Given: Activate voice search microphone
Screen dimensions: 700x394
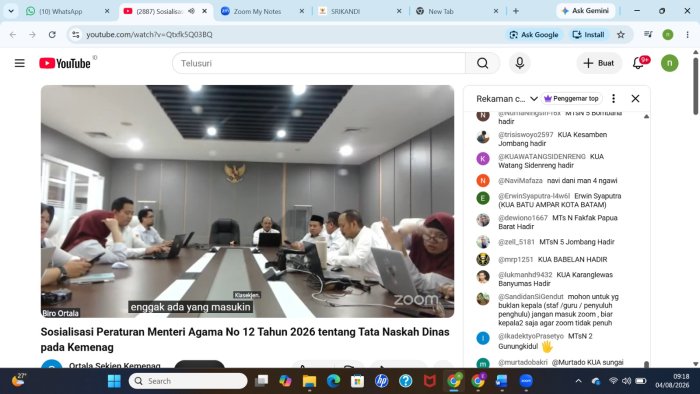Looking at the screenshot, I should coord(520,63).
